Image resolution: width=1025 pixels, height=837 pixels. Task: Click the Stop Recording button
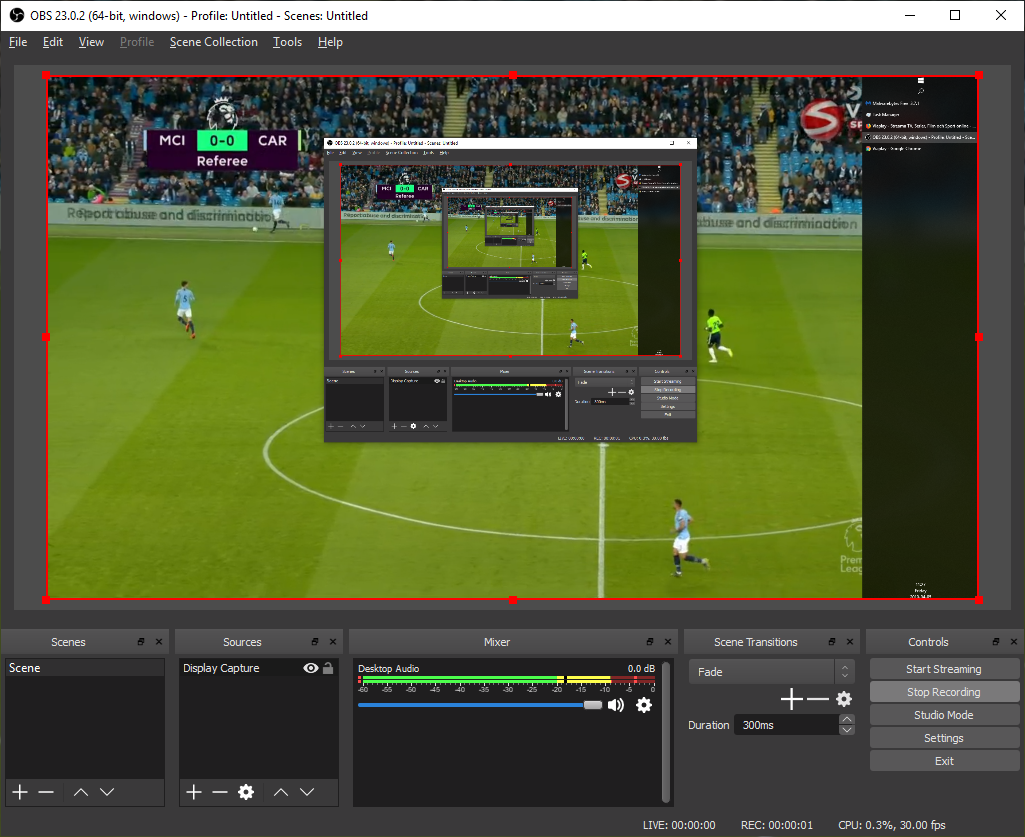(944, 692)
